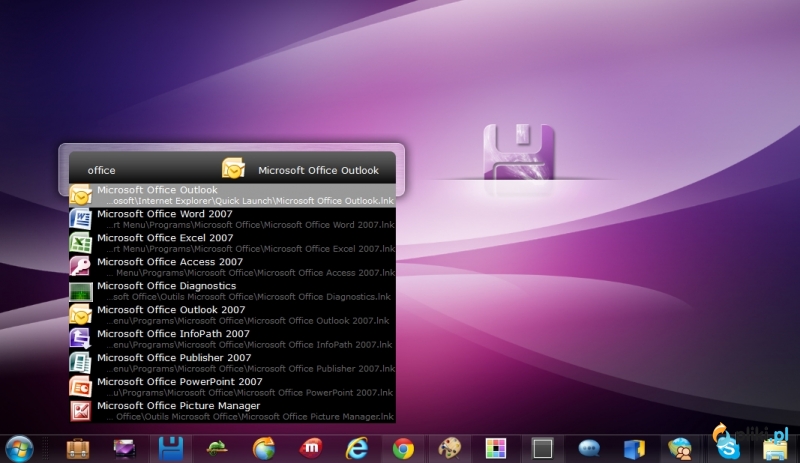Open the globe with people taskbar icon

point(680,449)
